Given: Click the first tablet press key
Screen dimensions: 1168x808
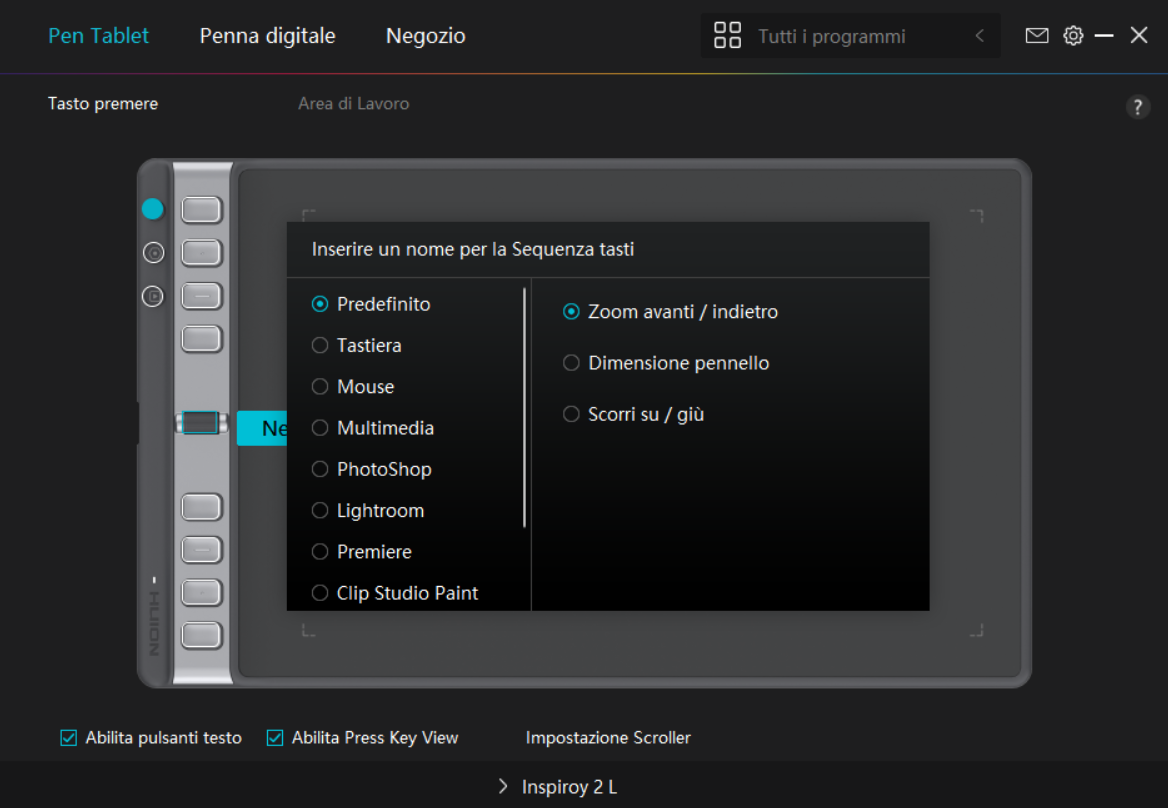Looking at the screenshot, I should tap(202, 210).
